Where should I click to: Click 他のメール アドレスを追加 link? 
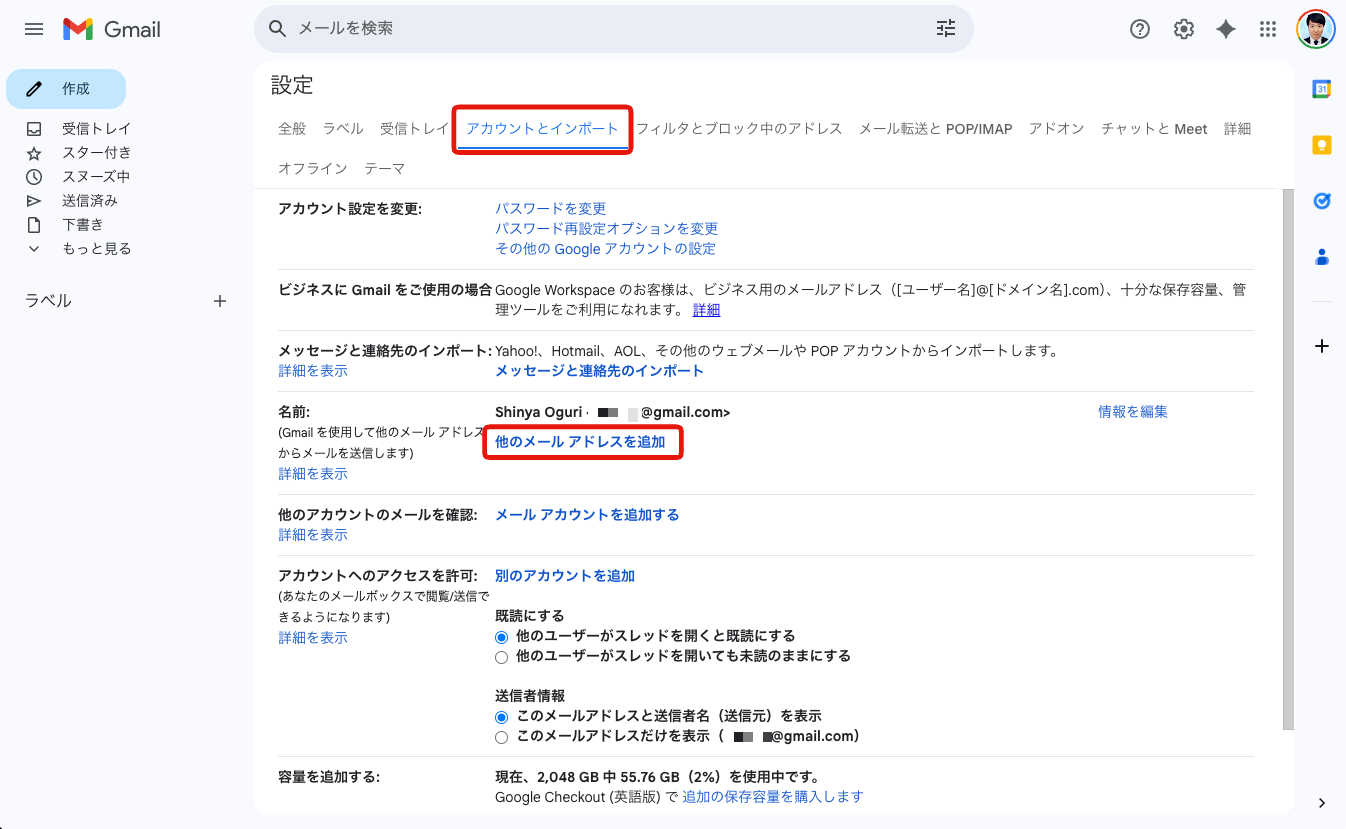tap(580, 442)
